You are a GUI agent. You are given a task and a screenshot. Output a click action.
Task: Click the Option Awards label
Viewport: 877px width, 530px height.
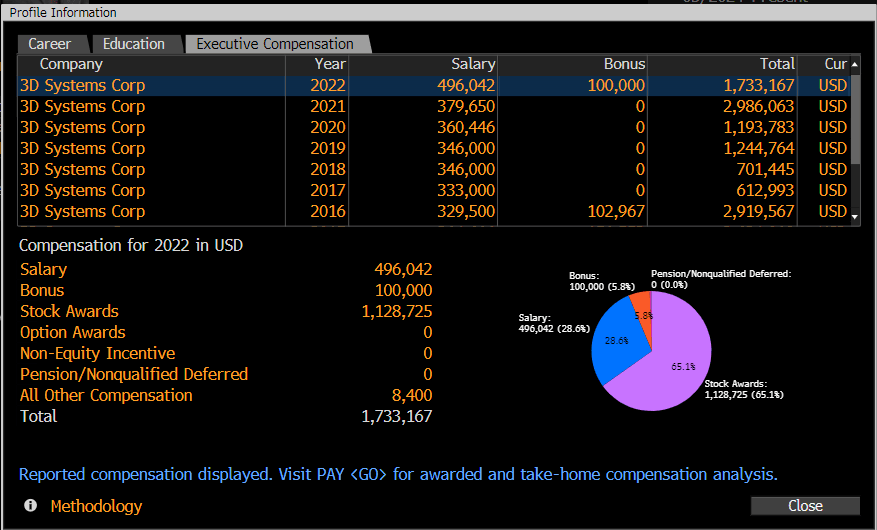pos(73,333)
